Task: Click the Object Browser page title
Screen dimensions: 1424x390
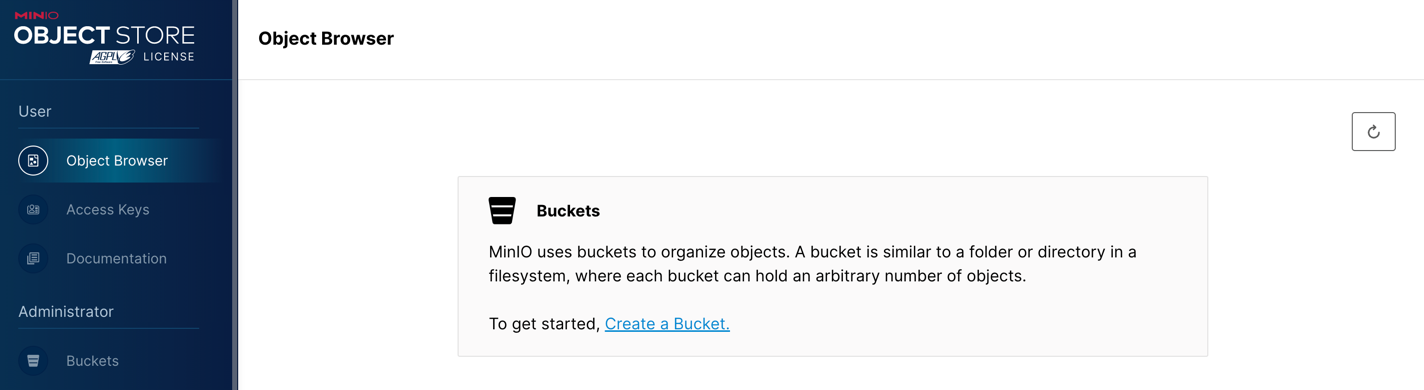Action: [x=326, y=38]
